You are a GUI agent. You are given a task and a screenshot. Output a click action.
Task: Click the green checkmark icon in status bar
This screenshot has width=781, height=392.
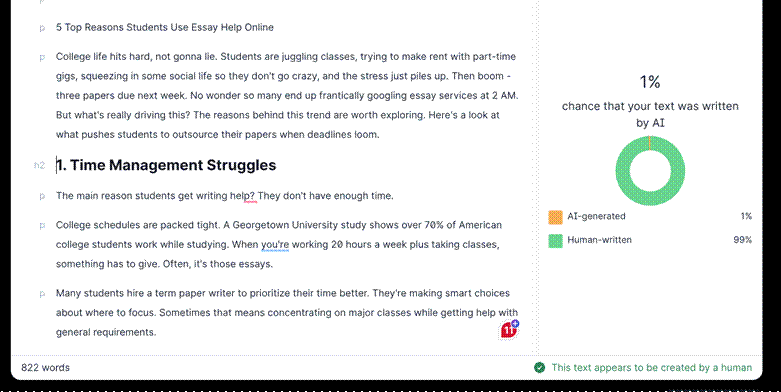coord(539,368)
